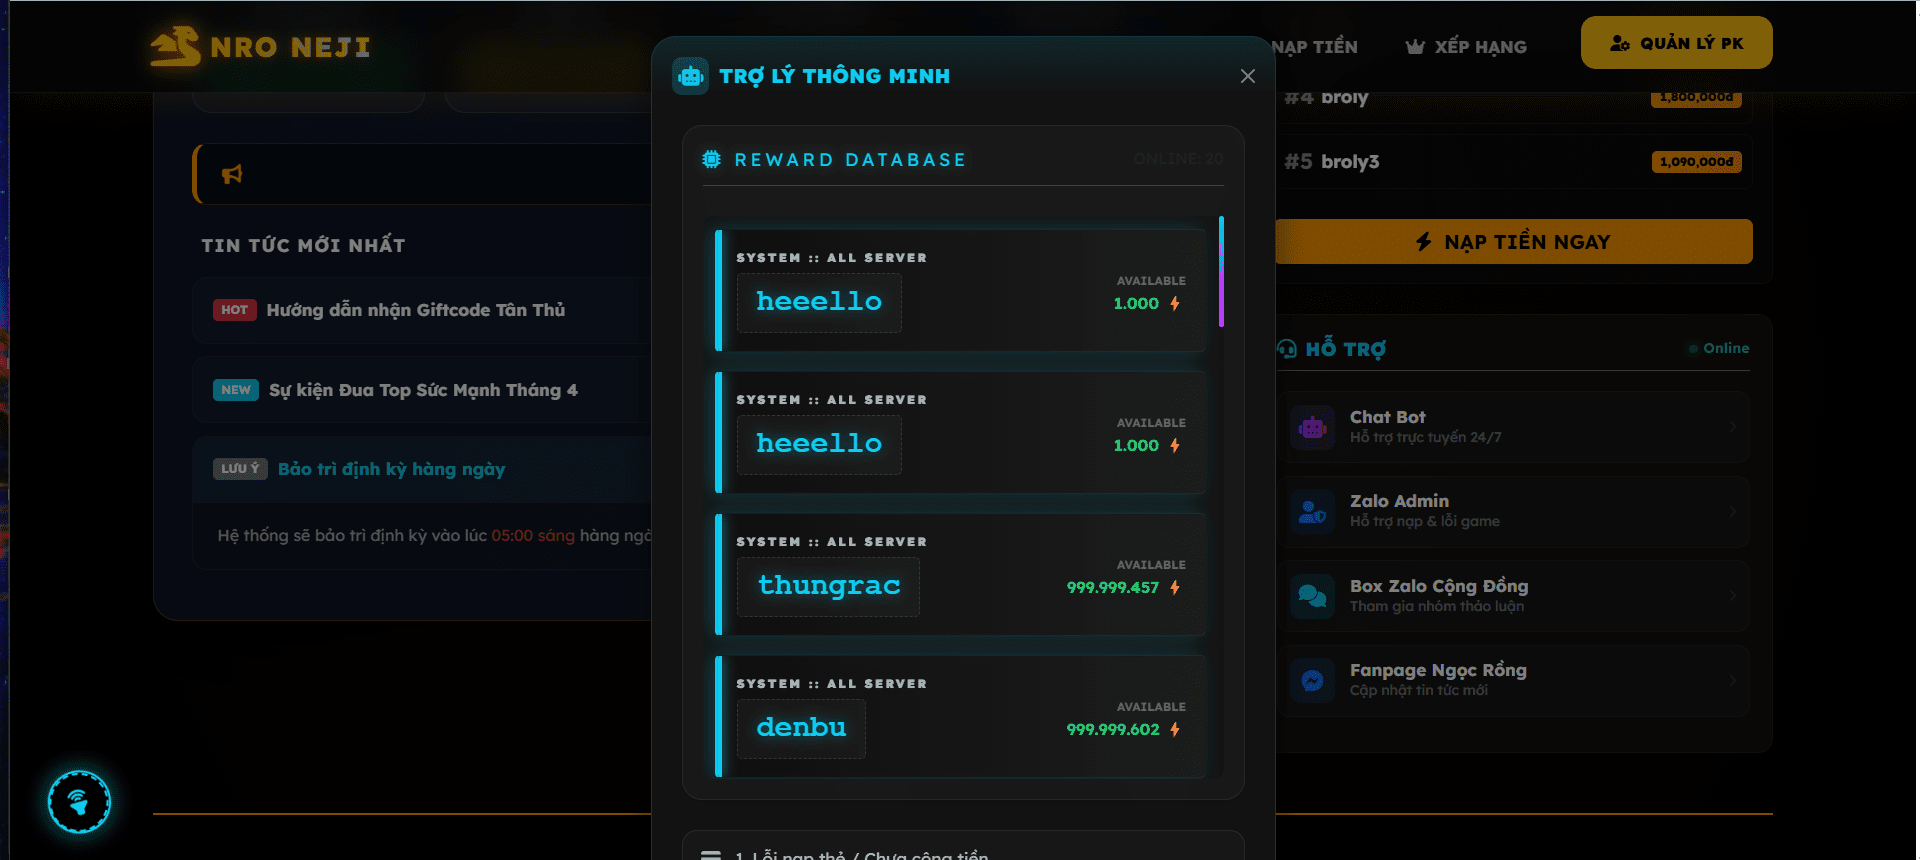Click the megaphone announcement icon

[232, 175]
